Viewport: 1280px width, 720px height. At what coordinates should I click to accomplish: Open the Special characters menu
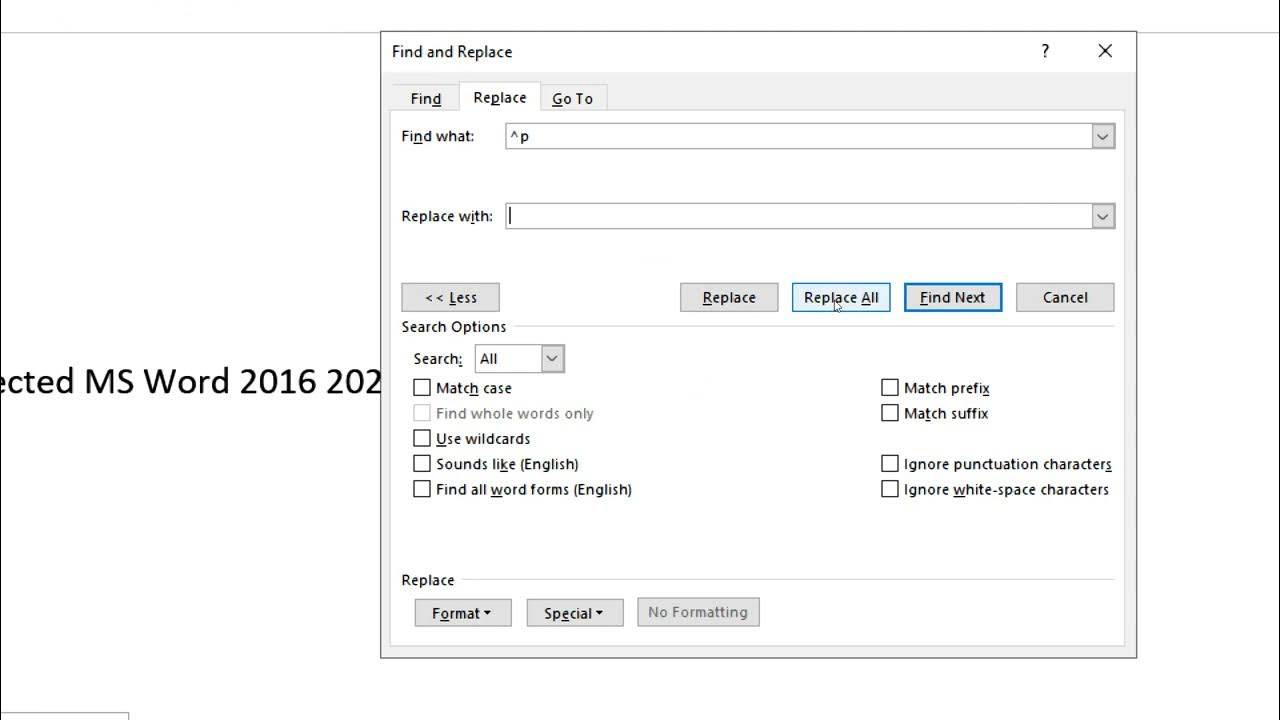(x=574, y=613)
